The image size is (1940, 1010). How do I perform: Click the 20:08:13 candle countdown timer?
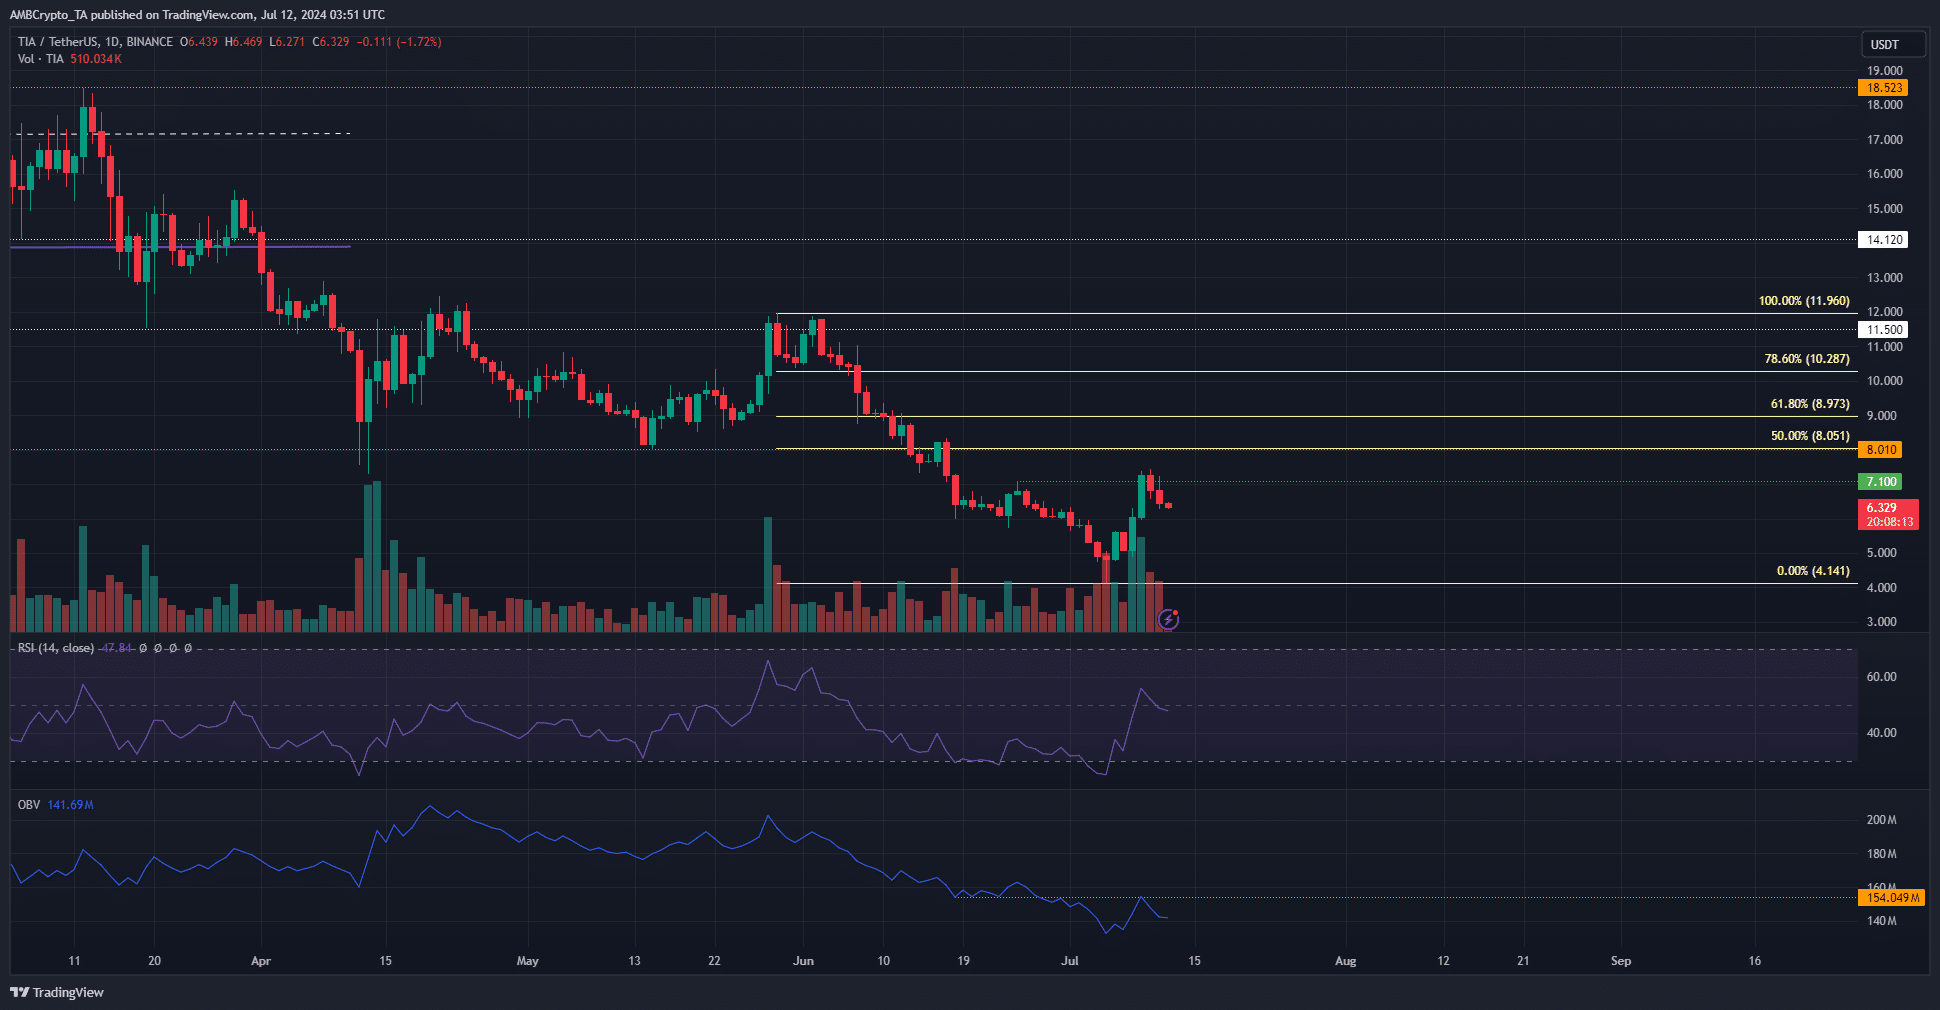click(1889, 522)
